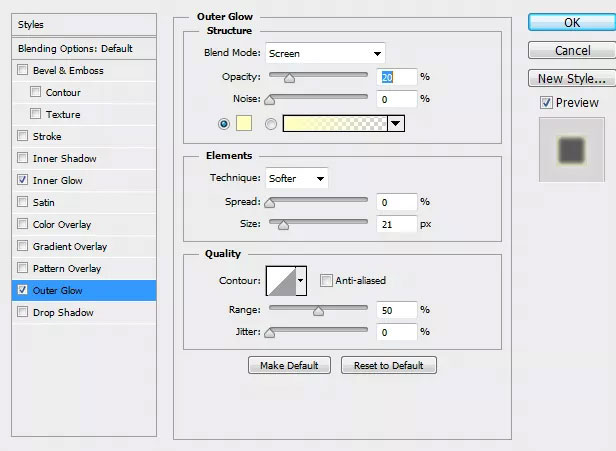Turn on the Stroke checkbox
This screenshot has width=616, height=451.
(x=23, y=136)
